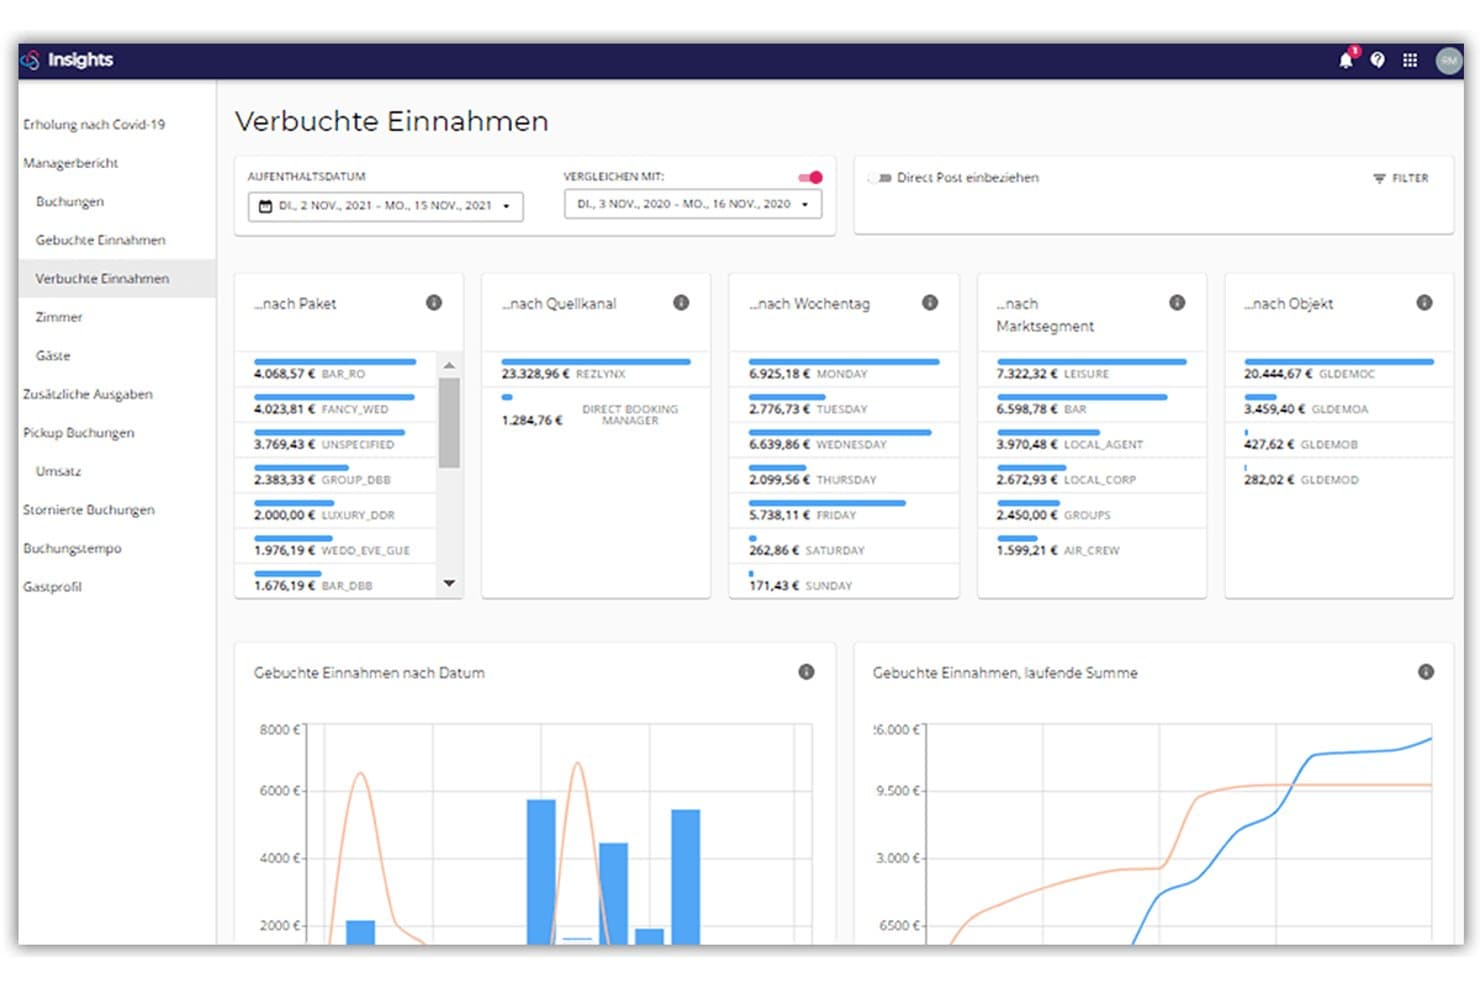1480x987 pixels.
Task: Open the Aufenthaltsdatum date range dropdown
Action: tap(385, 206)
